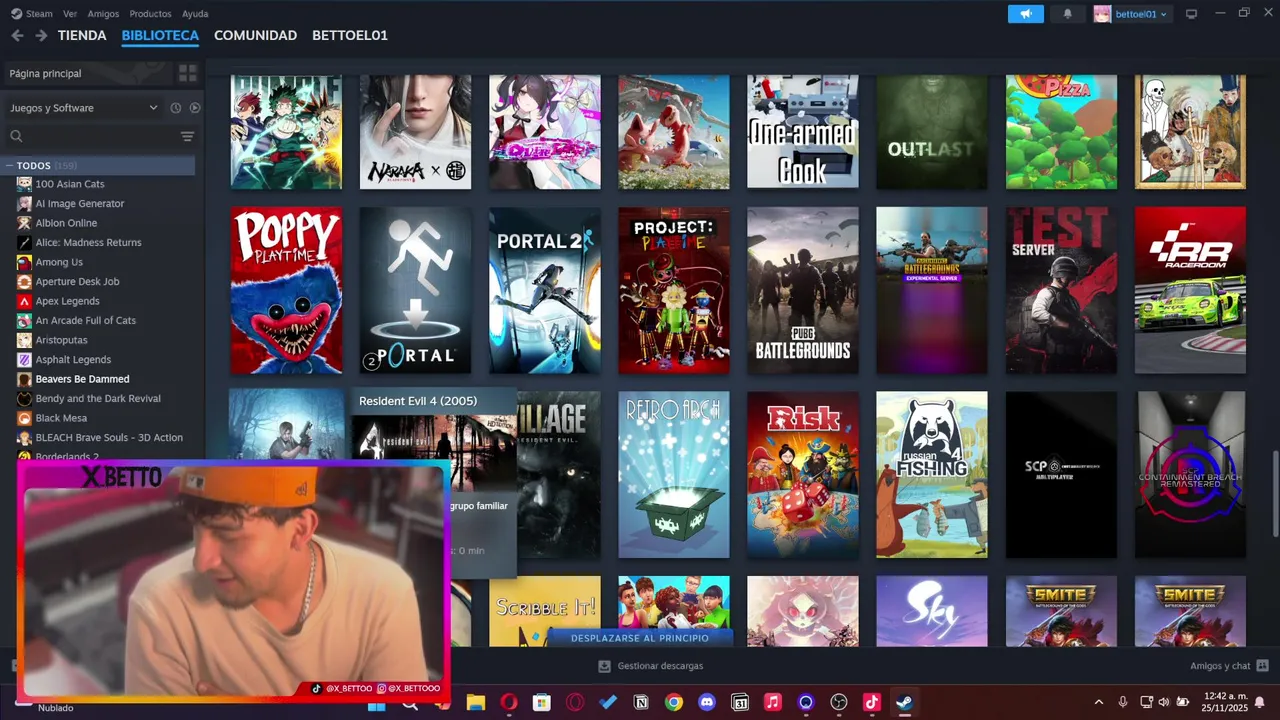Open Gestionar descargas
The height and width of the screenshot is (720, 1280).
tap(660, 666)
